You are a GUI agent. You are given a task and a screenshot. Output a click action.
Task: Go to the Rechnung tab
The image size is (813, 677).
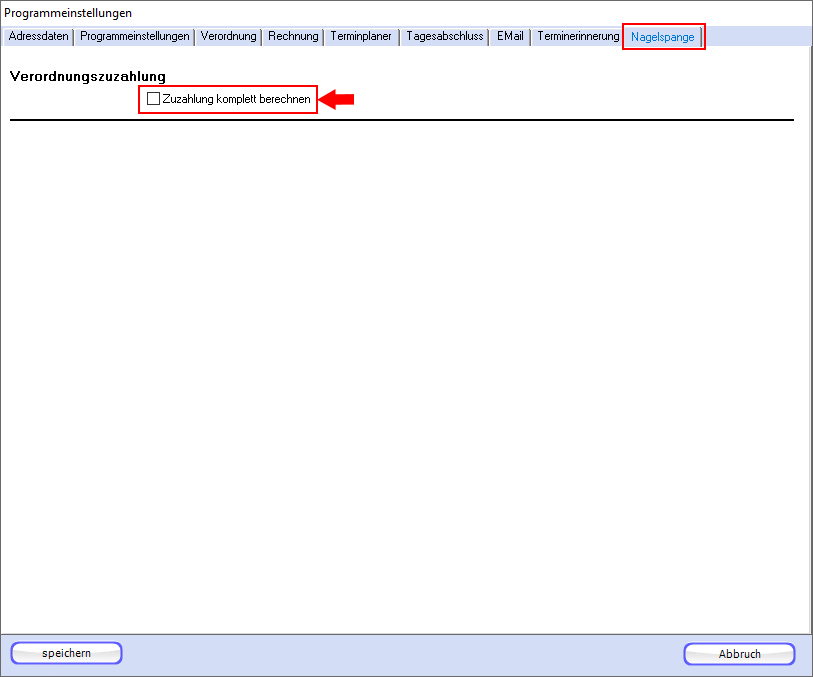tap(293, 36)
